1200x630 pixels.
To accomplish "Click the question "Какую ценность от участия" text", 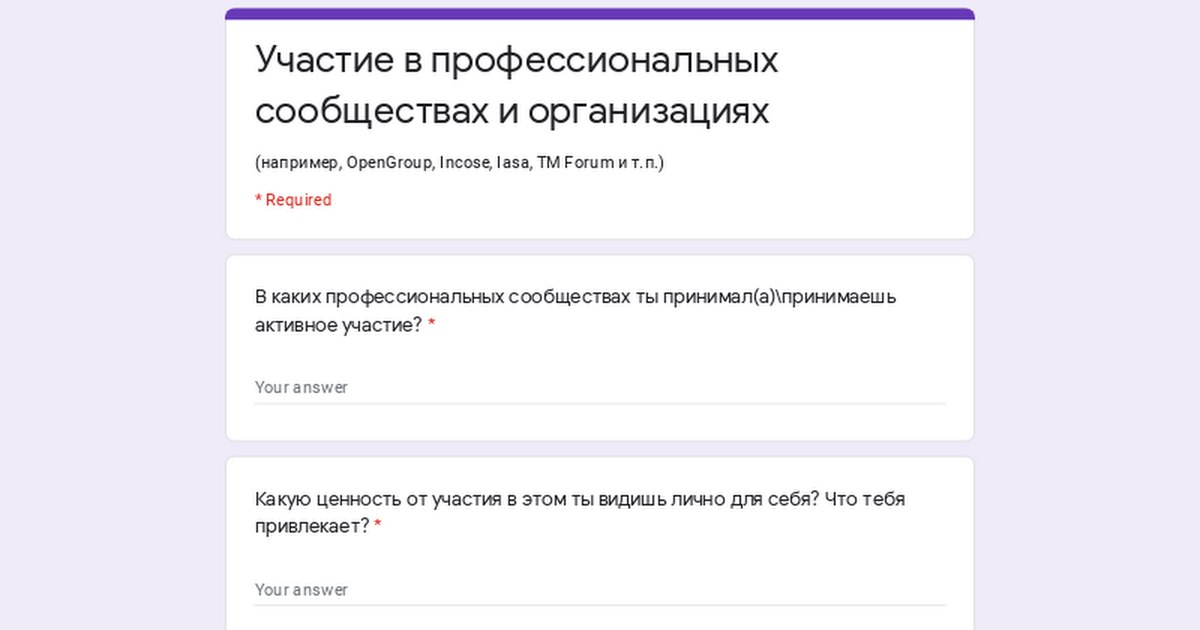I will coord(580,512).
